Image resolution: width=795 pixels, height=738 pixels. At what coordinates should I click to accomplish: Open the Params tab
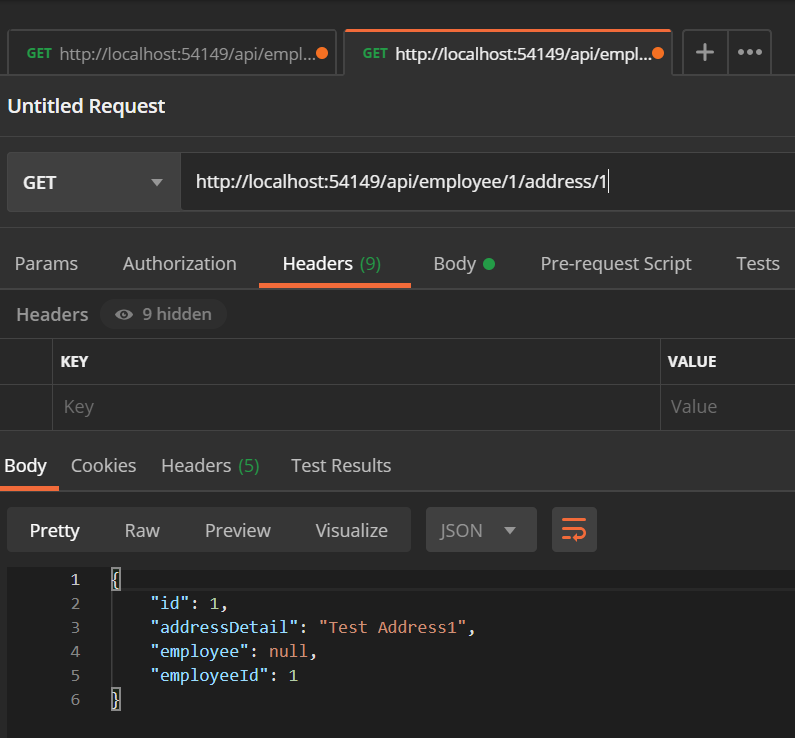tap(46, 264)
